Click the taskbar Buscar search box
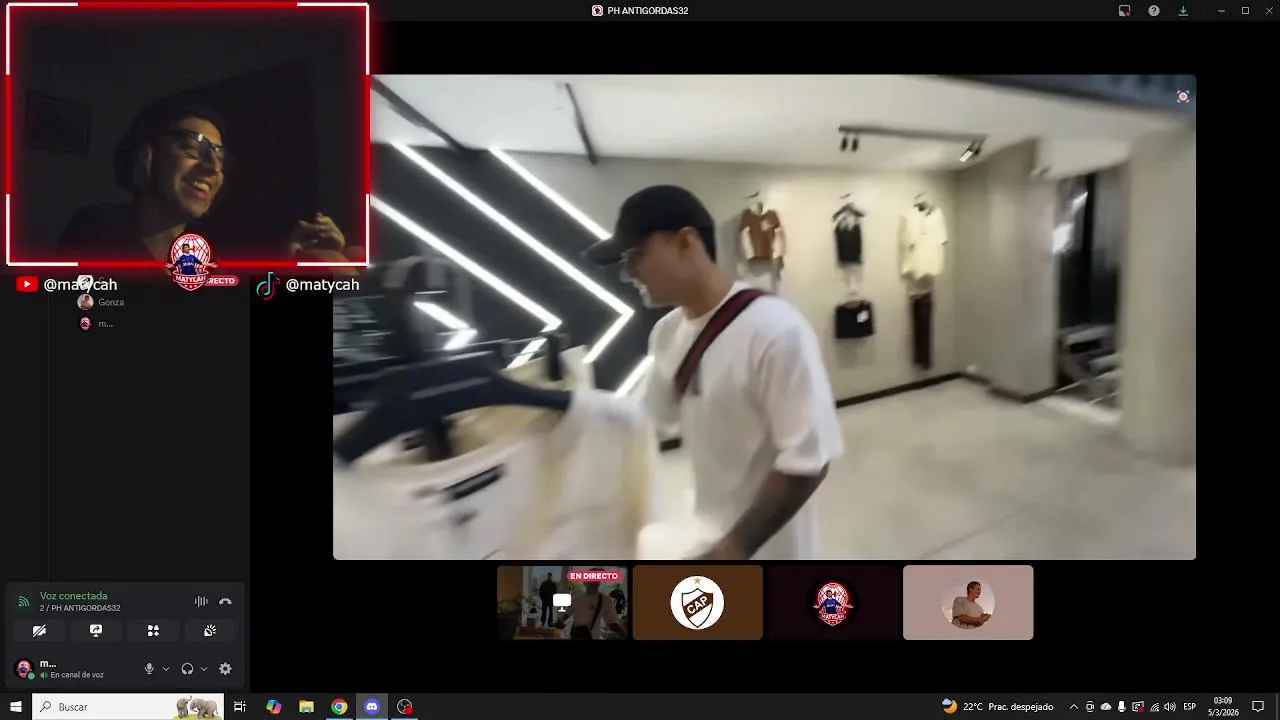 (128, 707)
